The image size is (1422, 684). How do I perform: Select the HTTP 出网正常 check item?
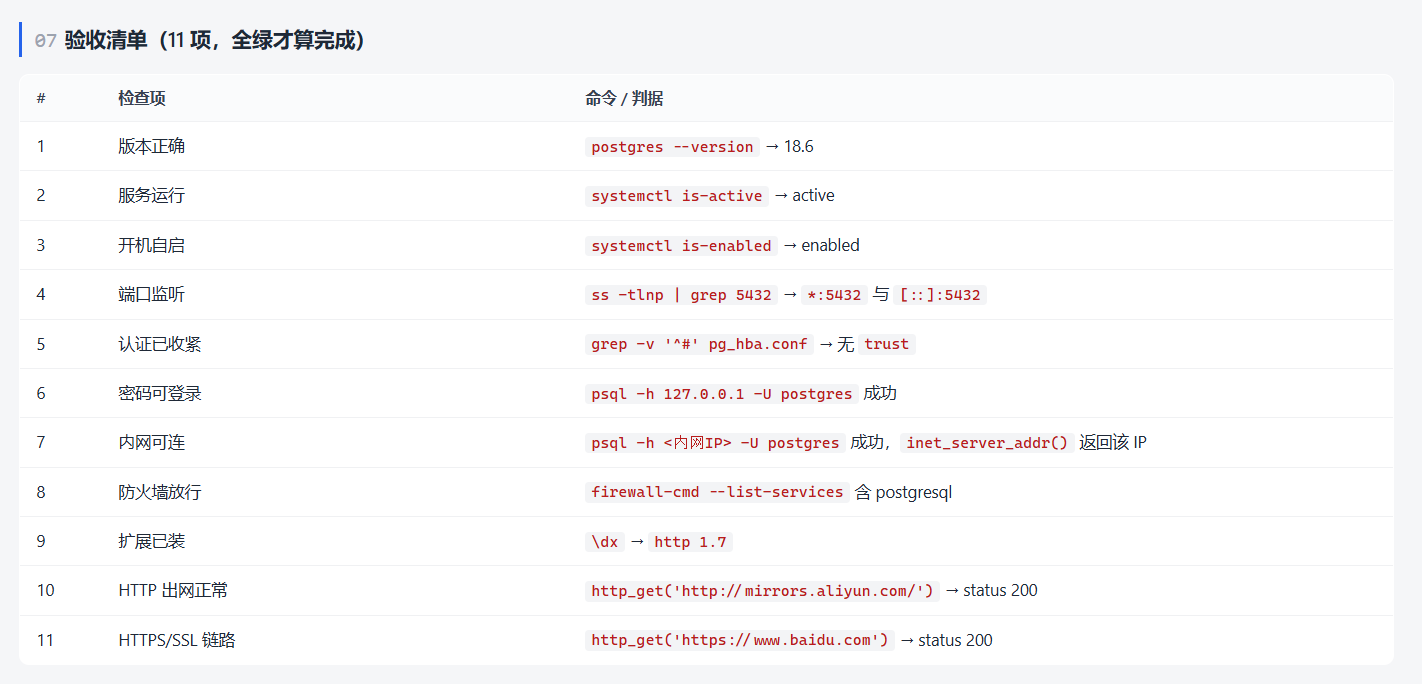[173, 590]
